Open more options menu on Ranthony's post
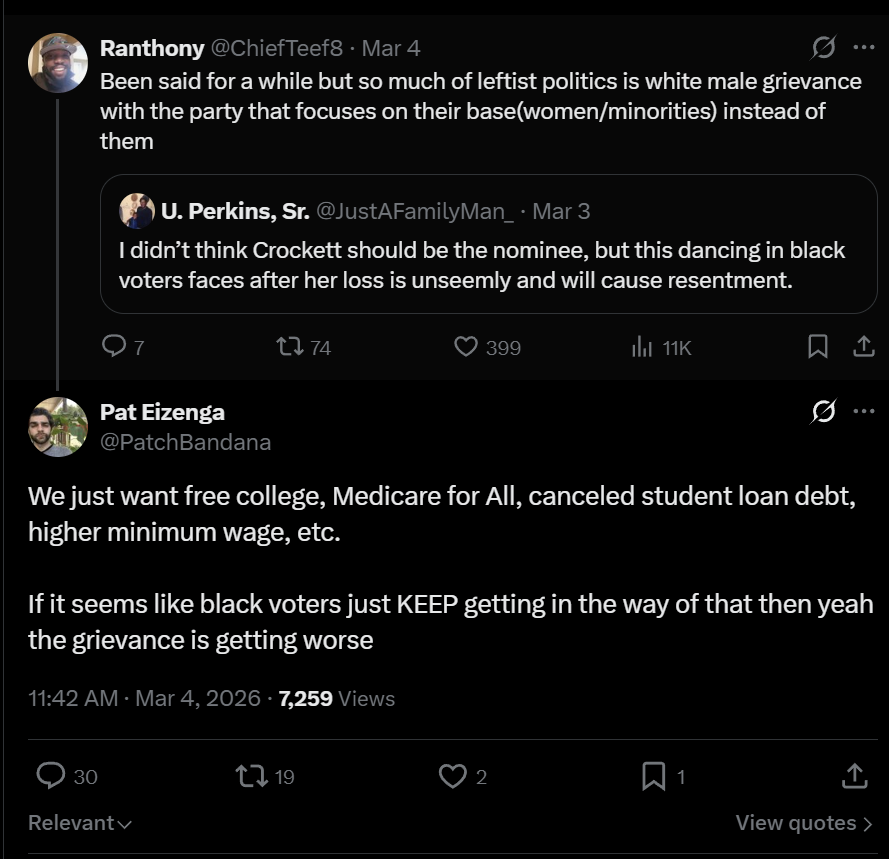The height and width of the screenshot is (859, 889). (863, 47)
